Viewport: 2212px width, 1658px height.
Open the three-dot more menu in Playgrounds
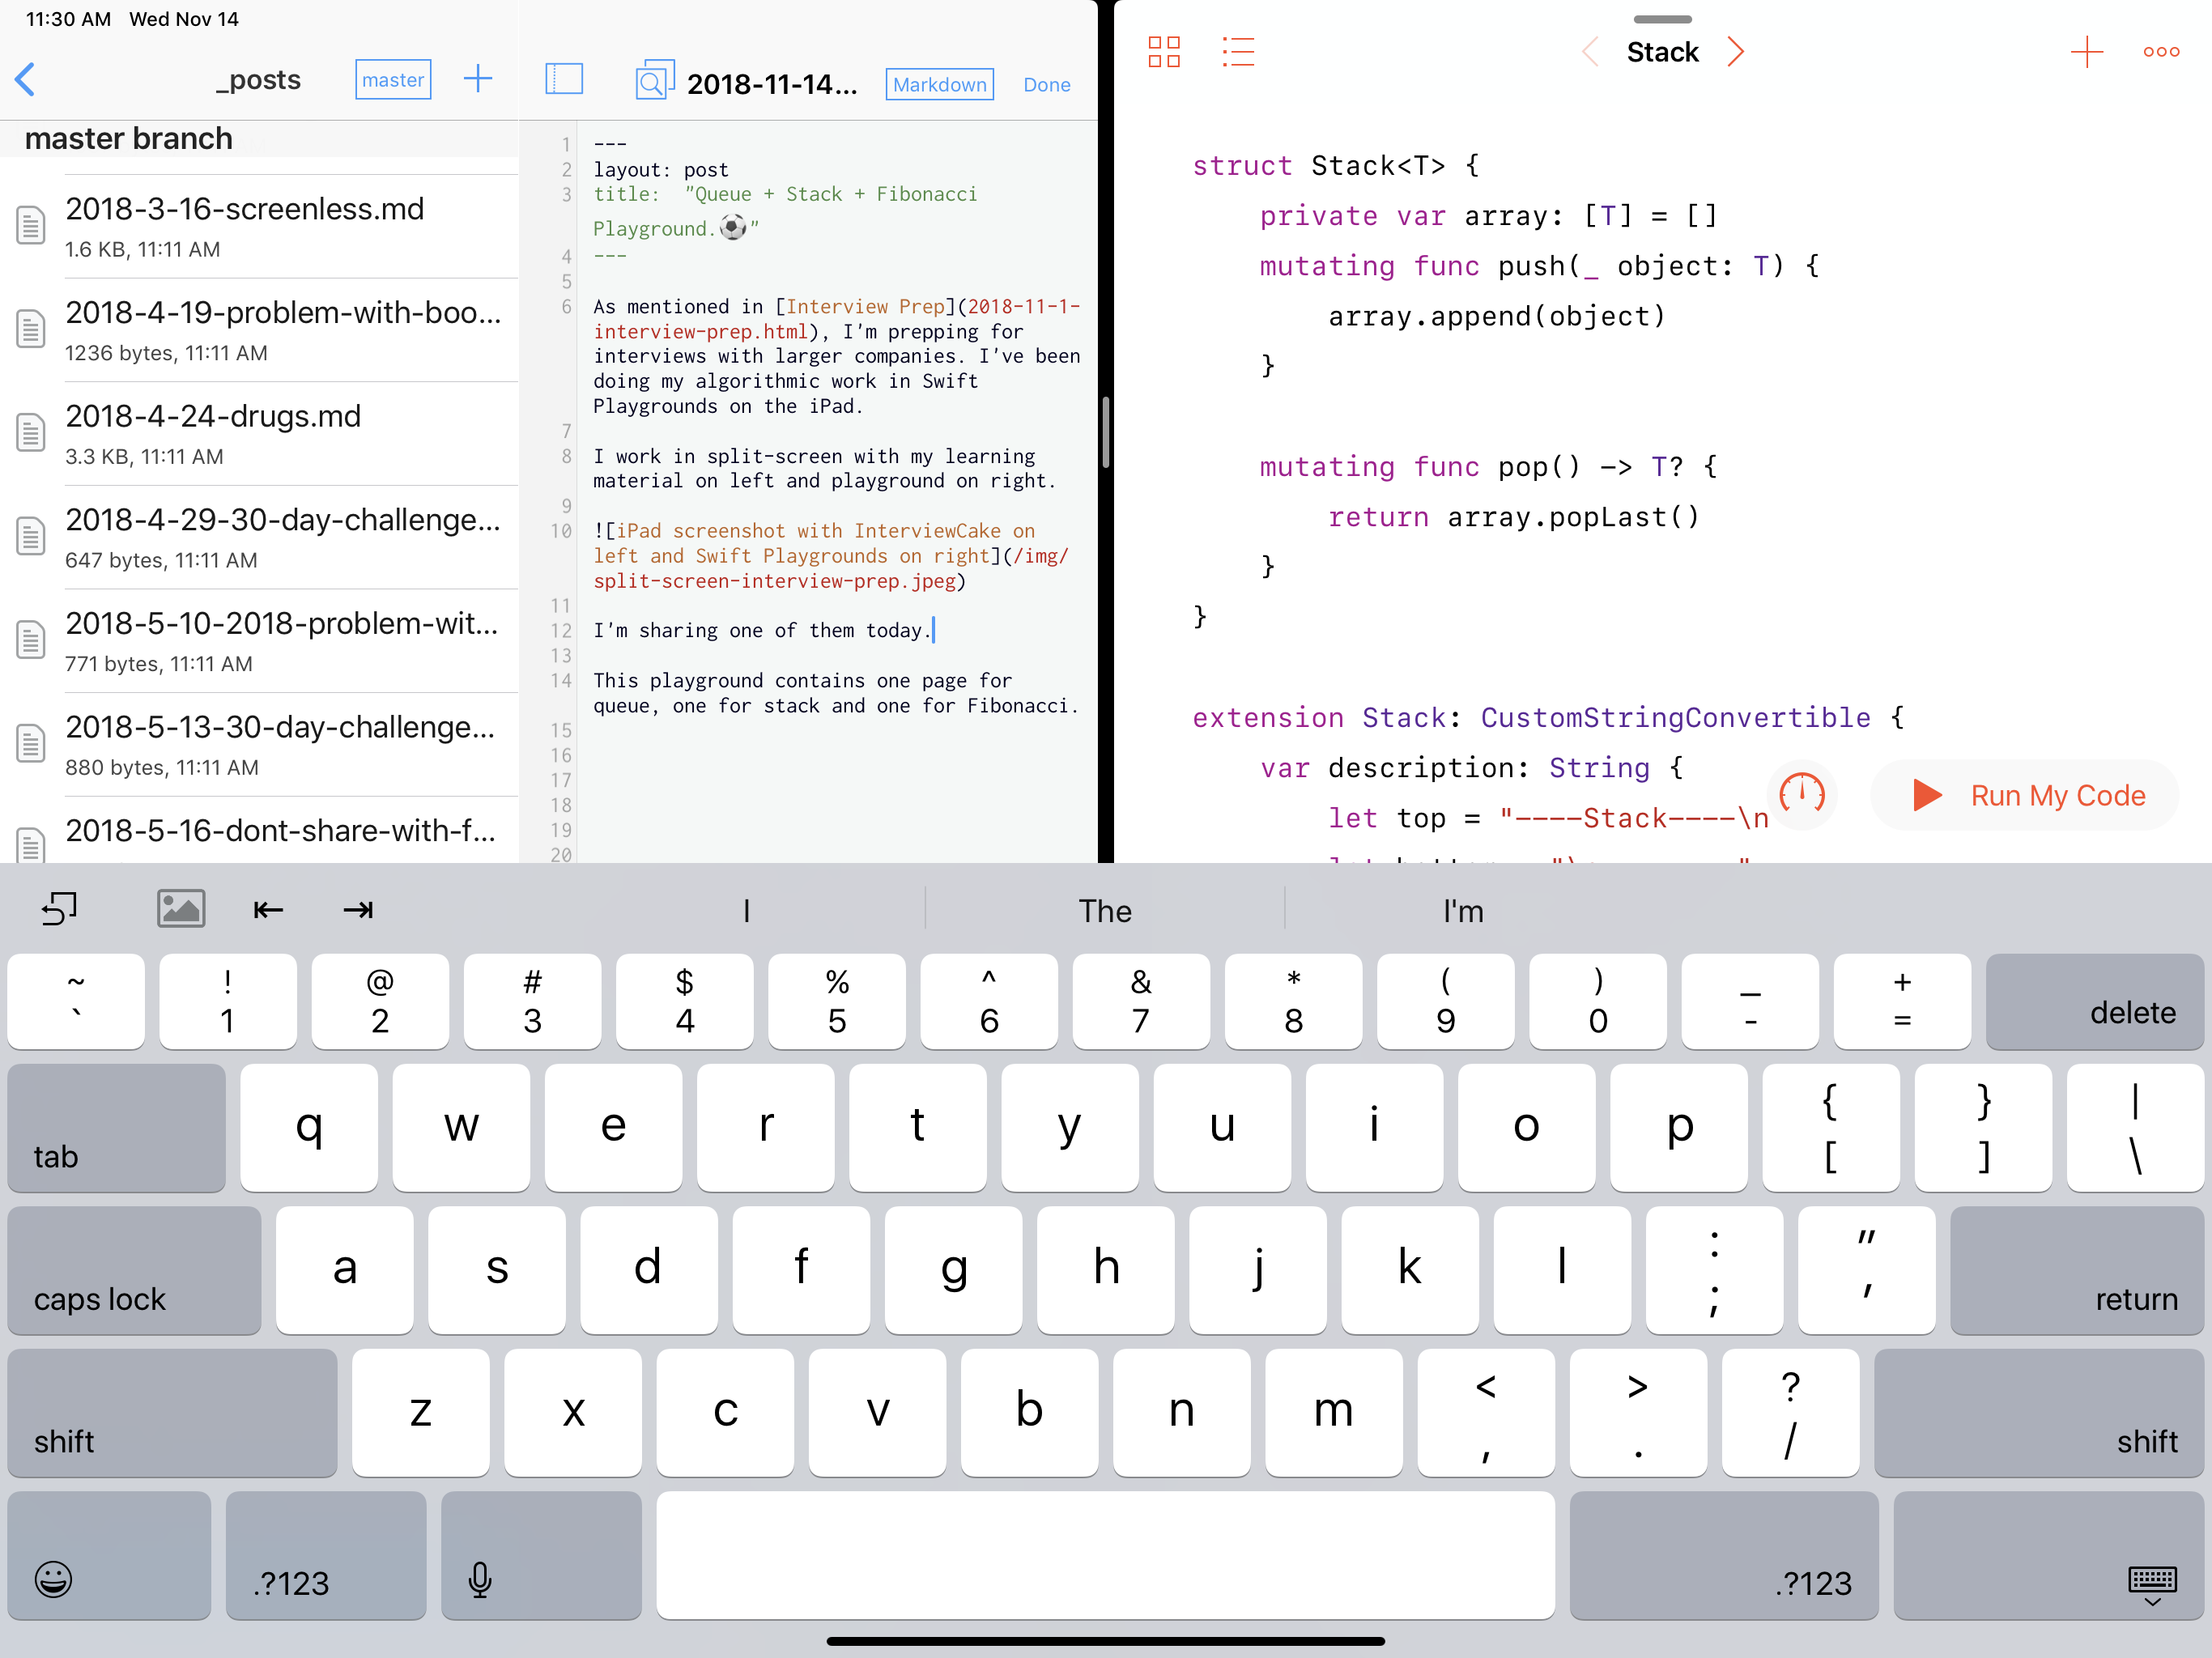2161,52
